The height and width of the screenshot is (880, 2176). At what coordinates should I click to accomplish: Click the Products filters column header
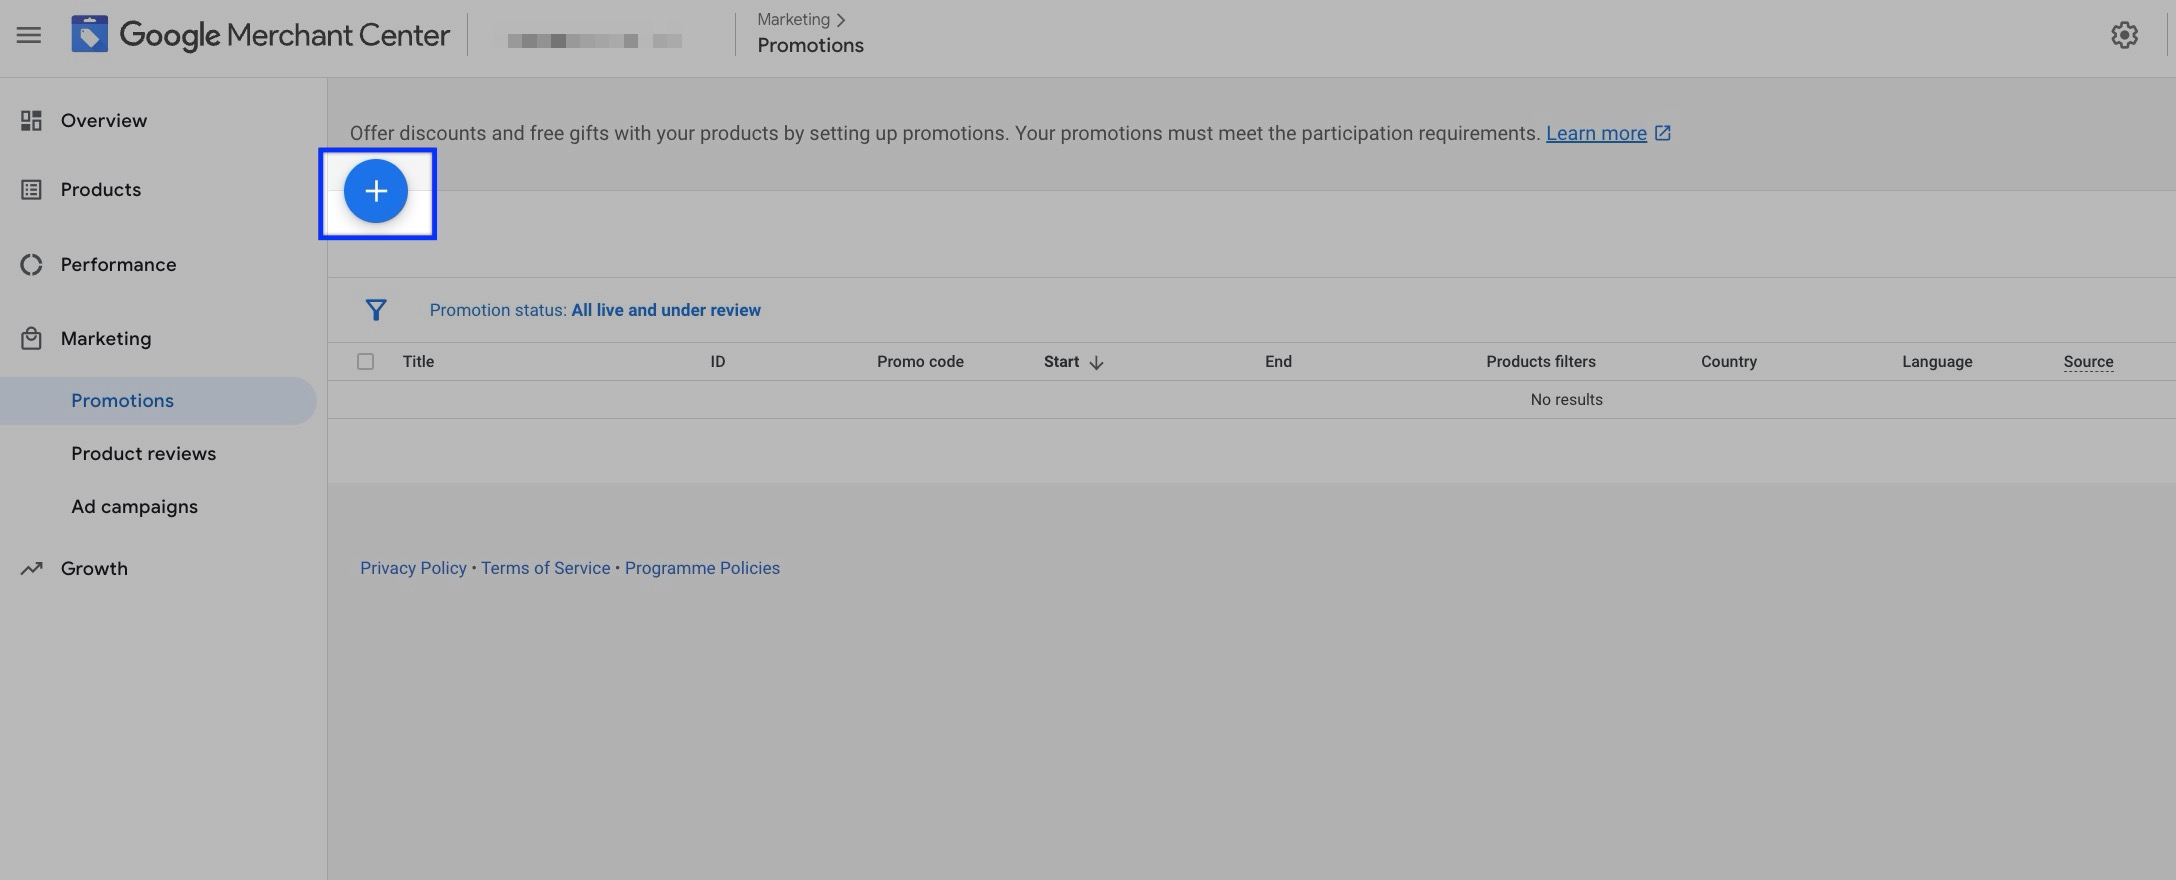tap(1541, 362)
